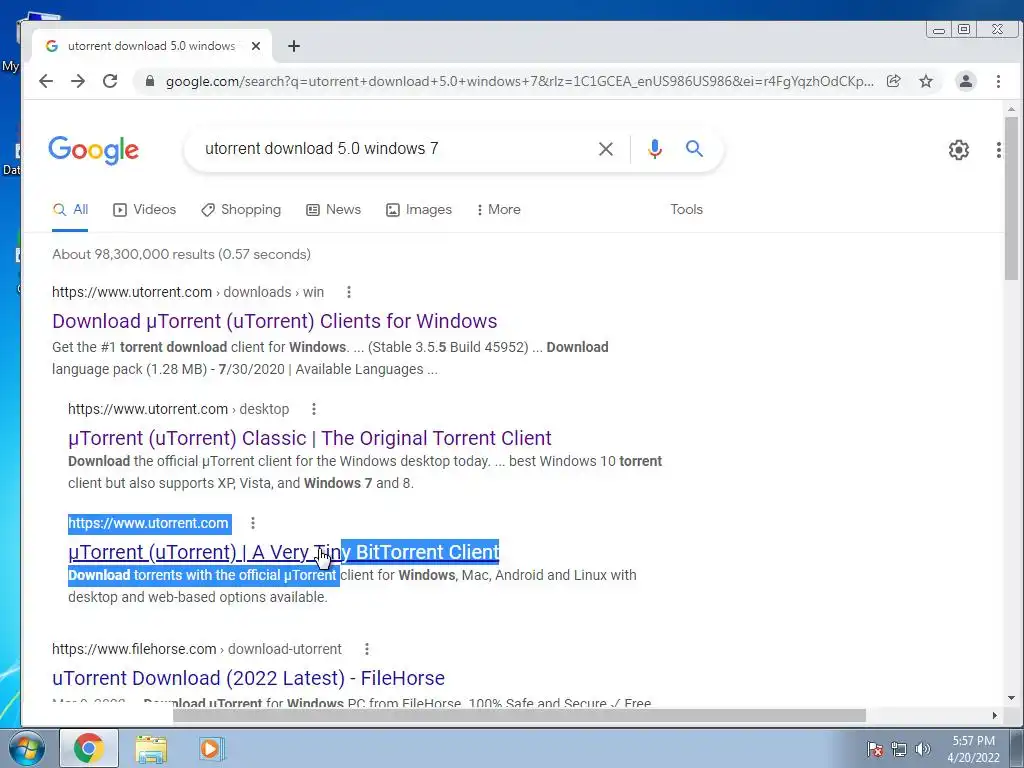Submit search with the magnifier icon

pyautogui.click(x=694, y=149)
